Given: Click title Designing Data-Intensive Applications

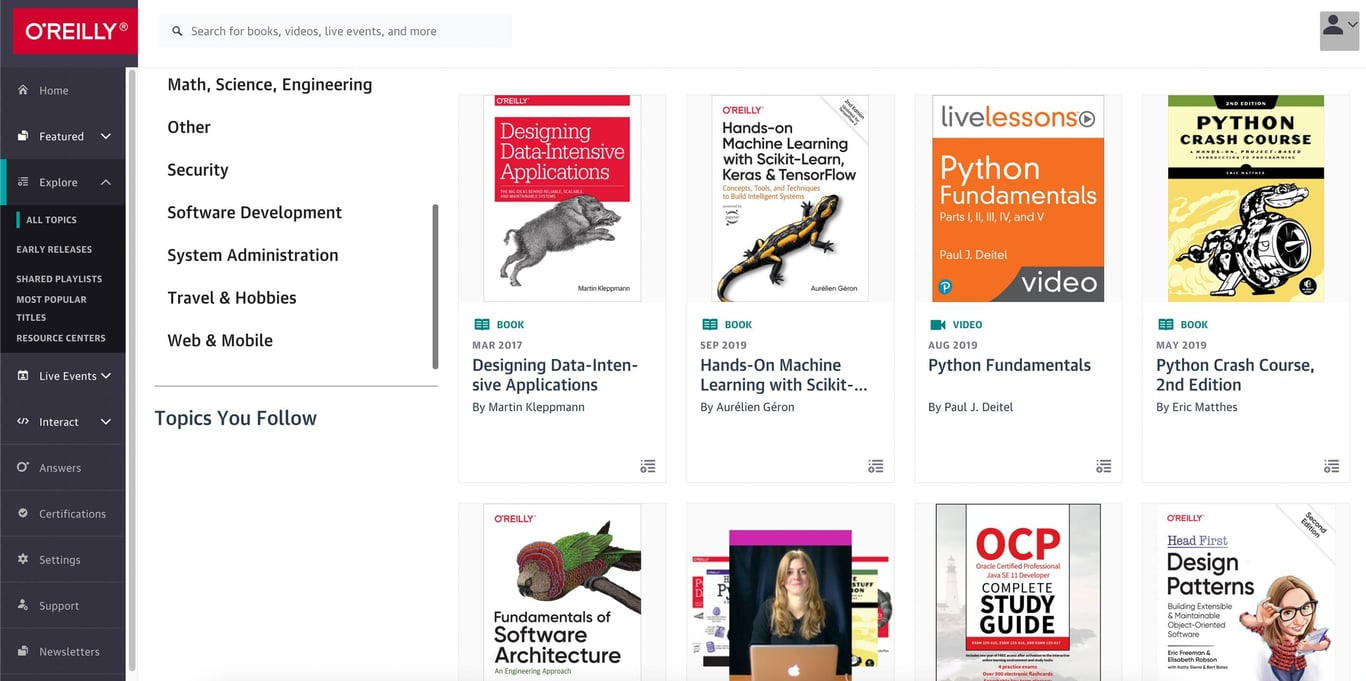Looking at the screenshot, I should [x=555, y=375].
